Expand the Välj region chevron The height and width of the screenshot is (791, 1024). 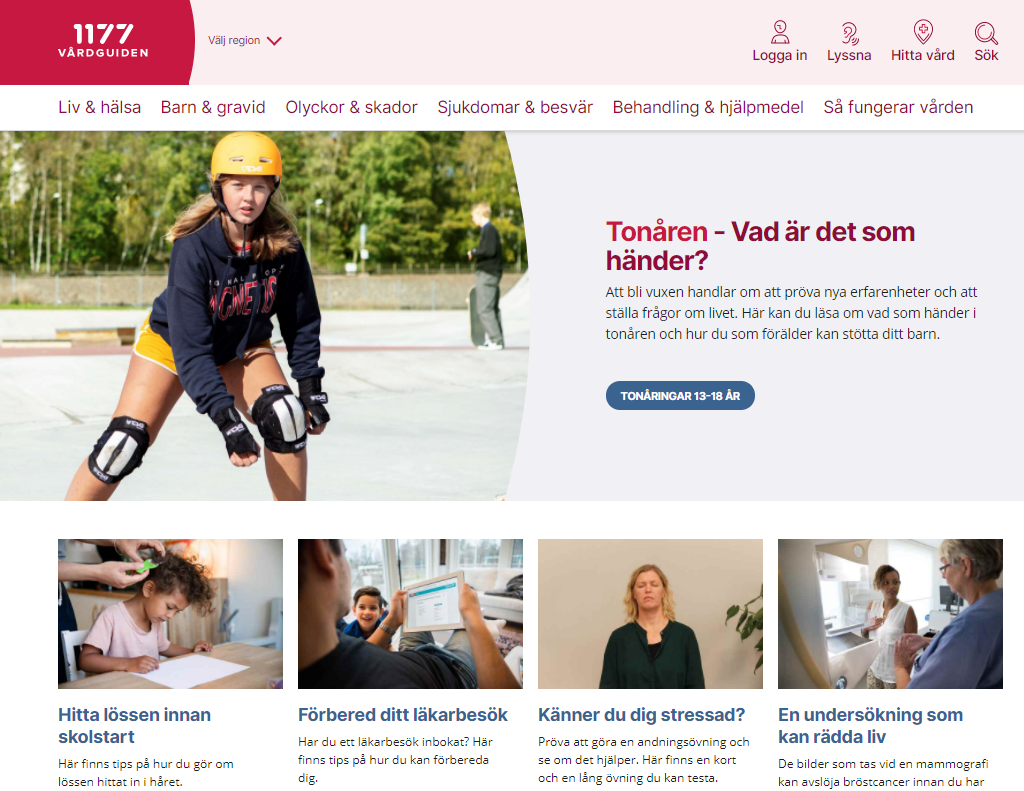274,41
